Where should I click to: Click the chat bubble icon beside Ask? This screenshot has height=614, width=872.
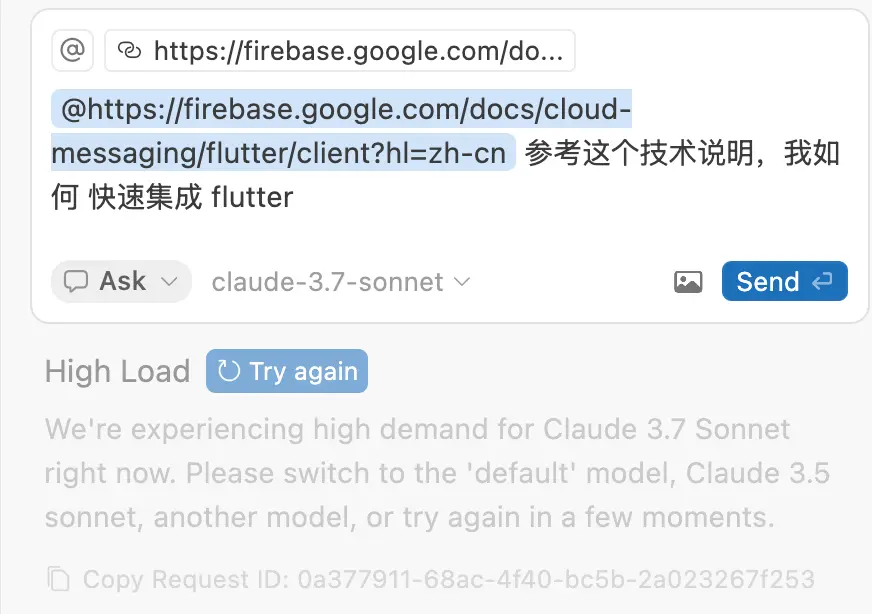coord(76,282)
